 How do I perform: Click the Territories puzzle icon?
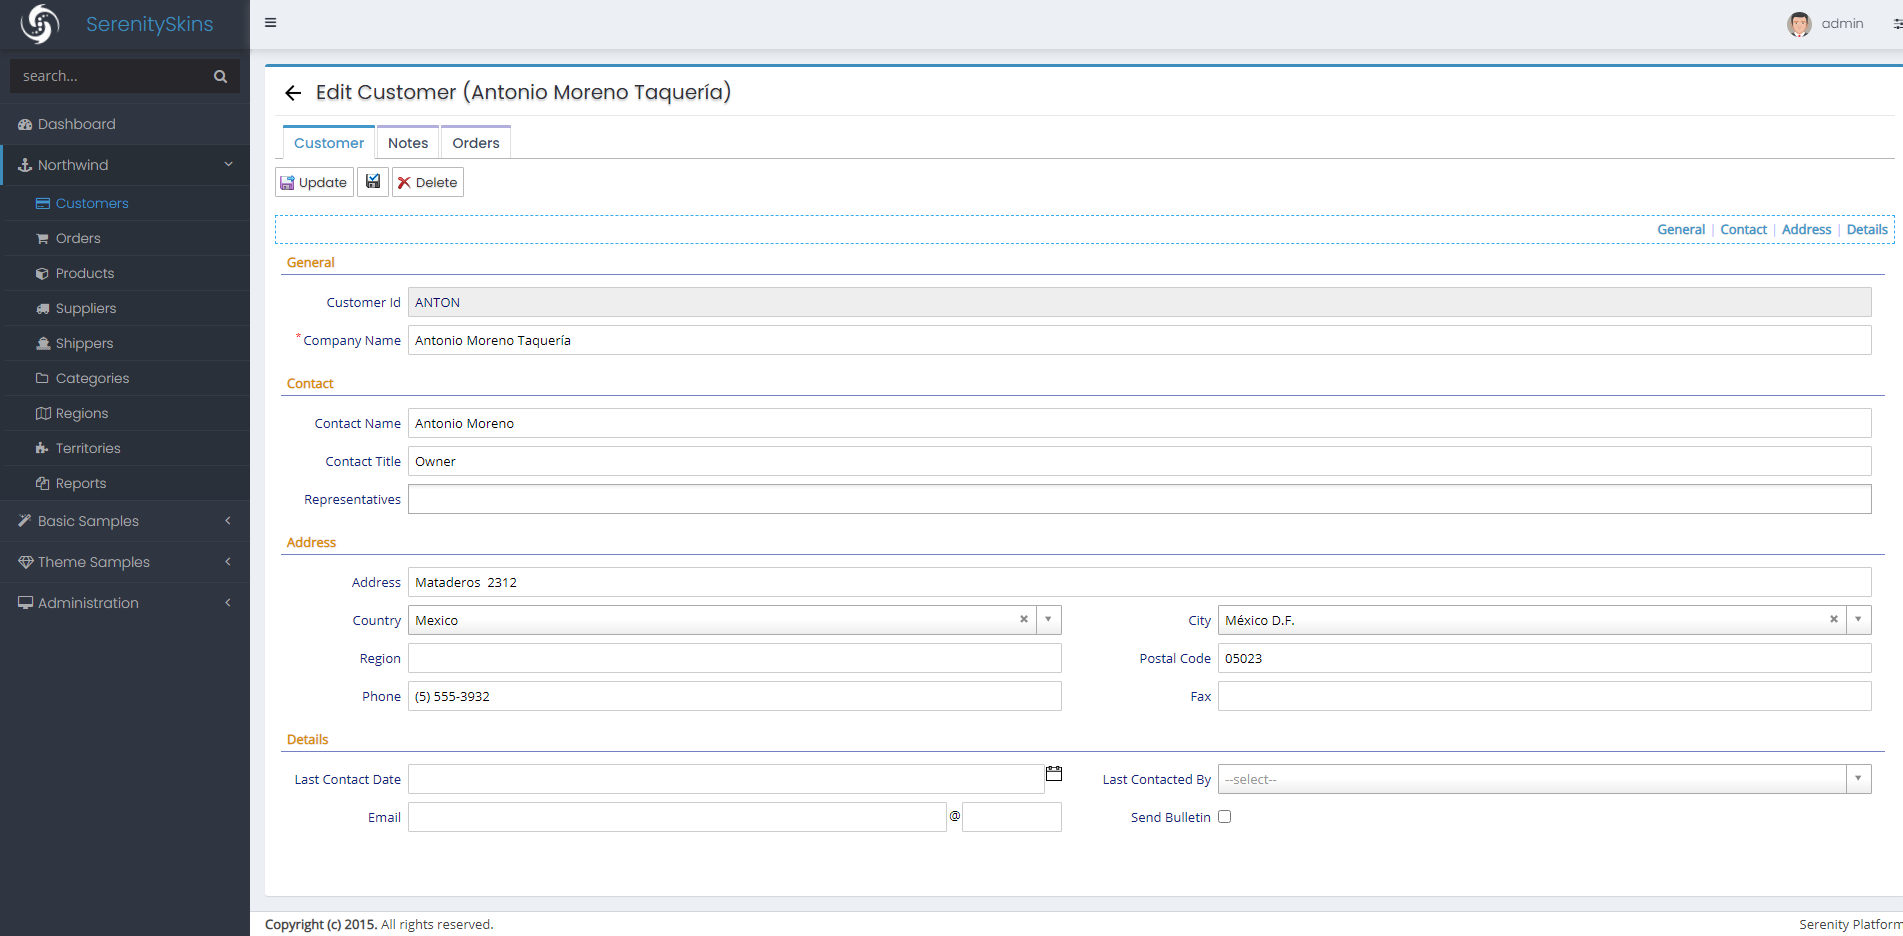point(43,448)
